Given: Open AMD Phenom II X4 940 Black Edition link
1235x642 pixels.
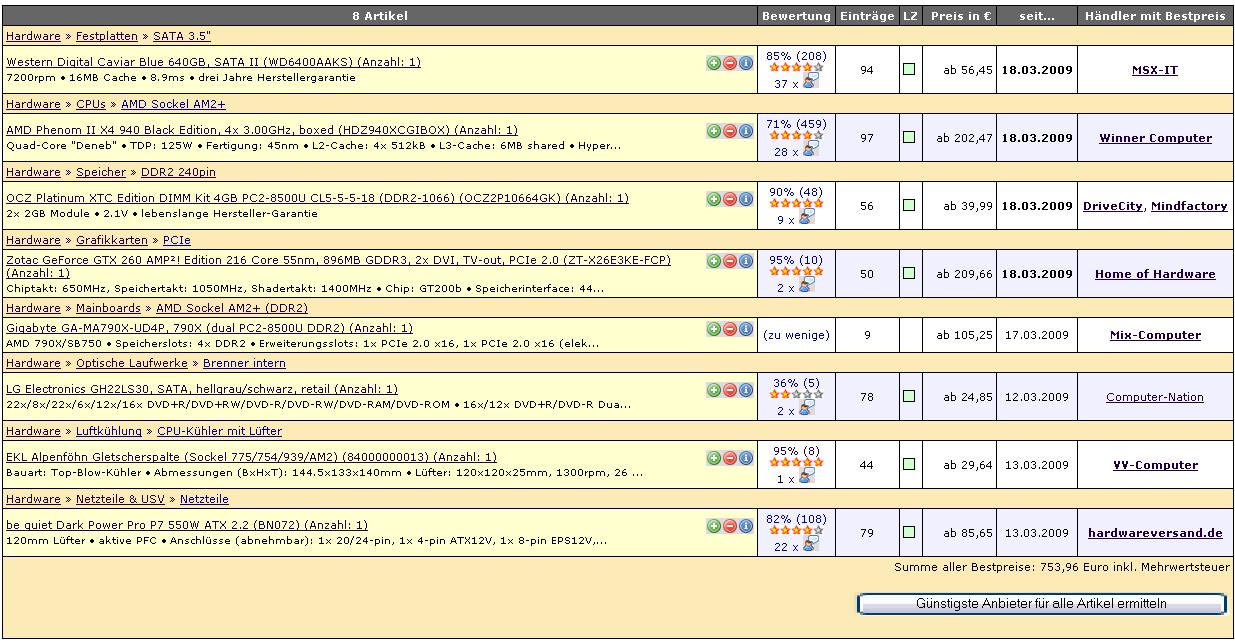Looking at the screenshot, I should (262, 130).
